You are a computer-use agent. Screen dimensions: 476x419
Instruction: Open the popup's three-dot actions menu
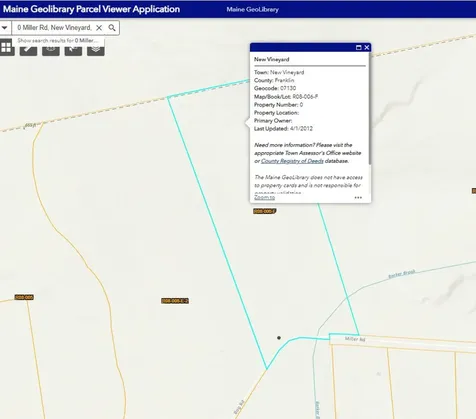(x=358, y=198)
